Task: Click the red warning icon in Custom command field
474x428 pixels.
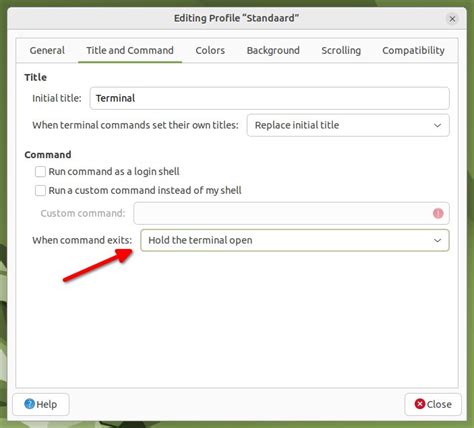Action: pos(438,213)
